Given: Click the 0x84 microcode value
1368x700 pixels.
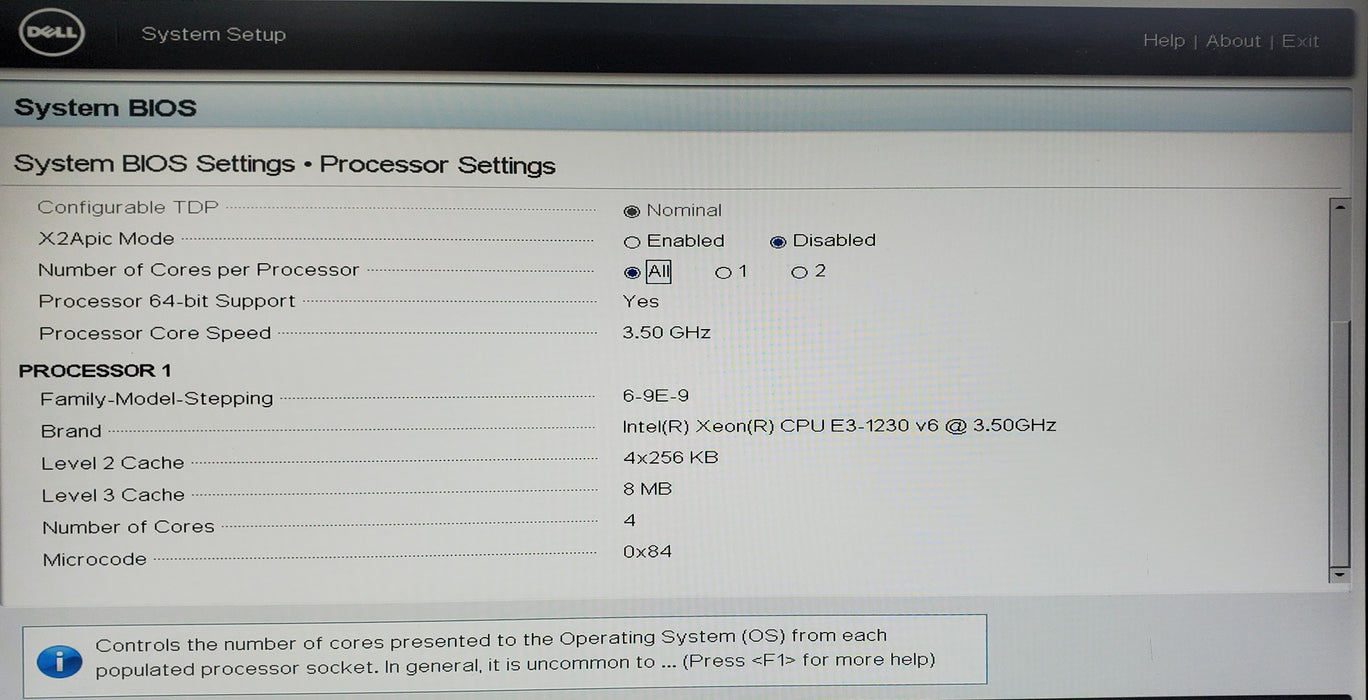Looking at the screenshot, I should [x=647, y=551].
